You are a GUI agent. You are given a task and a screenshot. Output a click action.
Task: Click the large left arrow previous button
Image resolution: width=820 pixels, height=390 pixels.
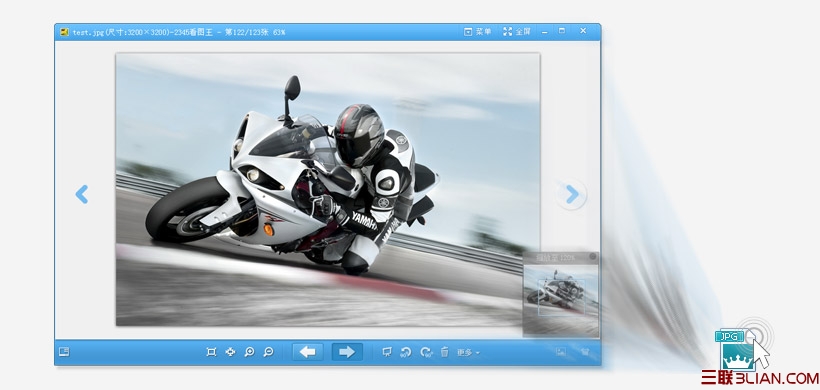[x=308, y=352]
